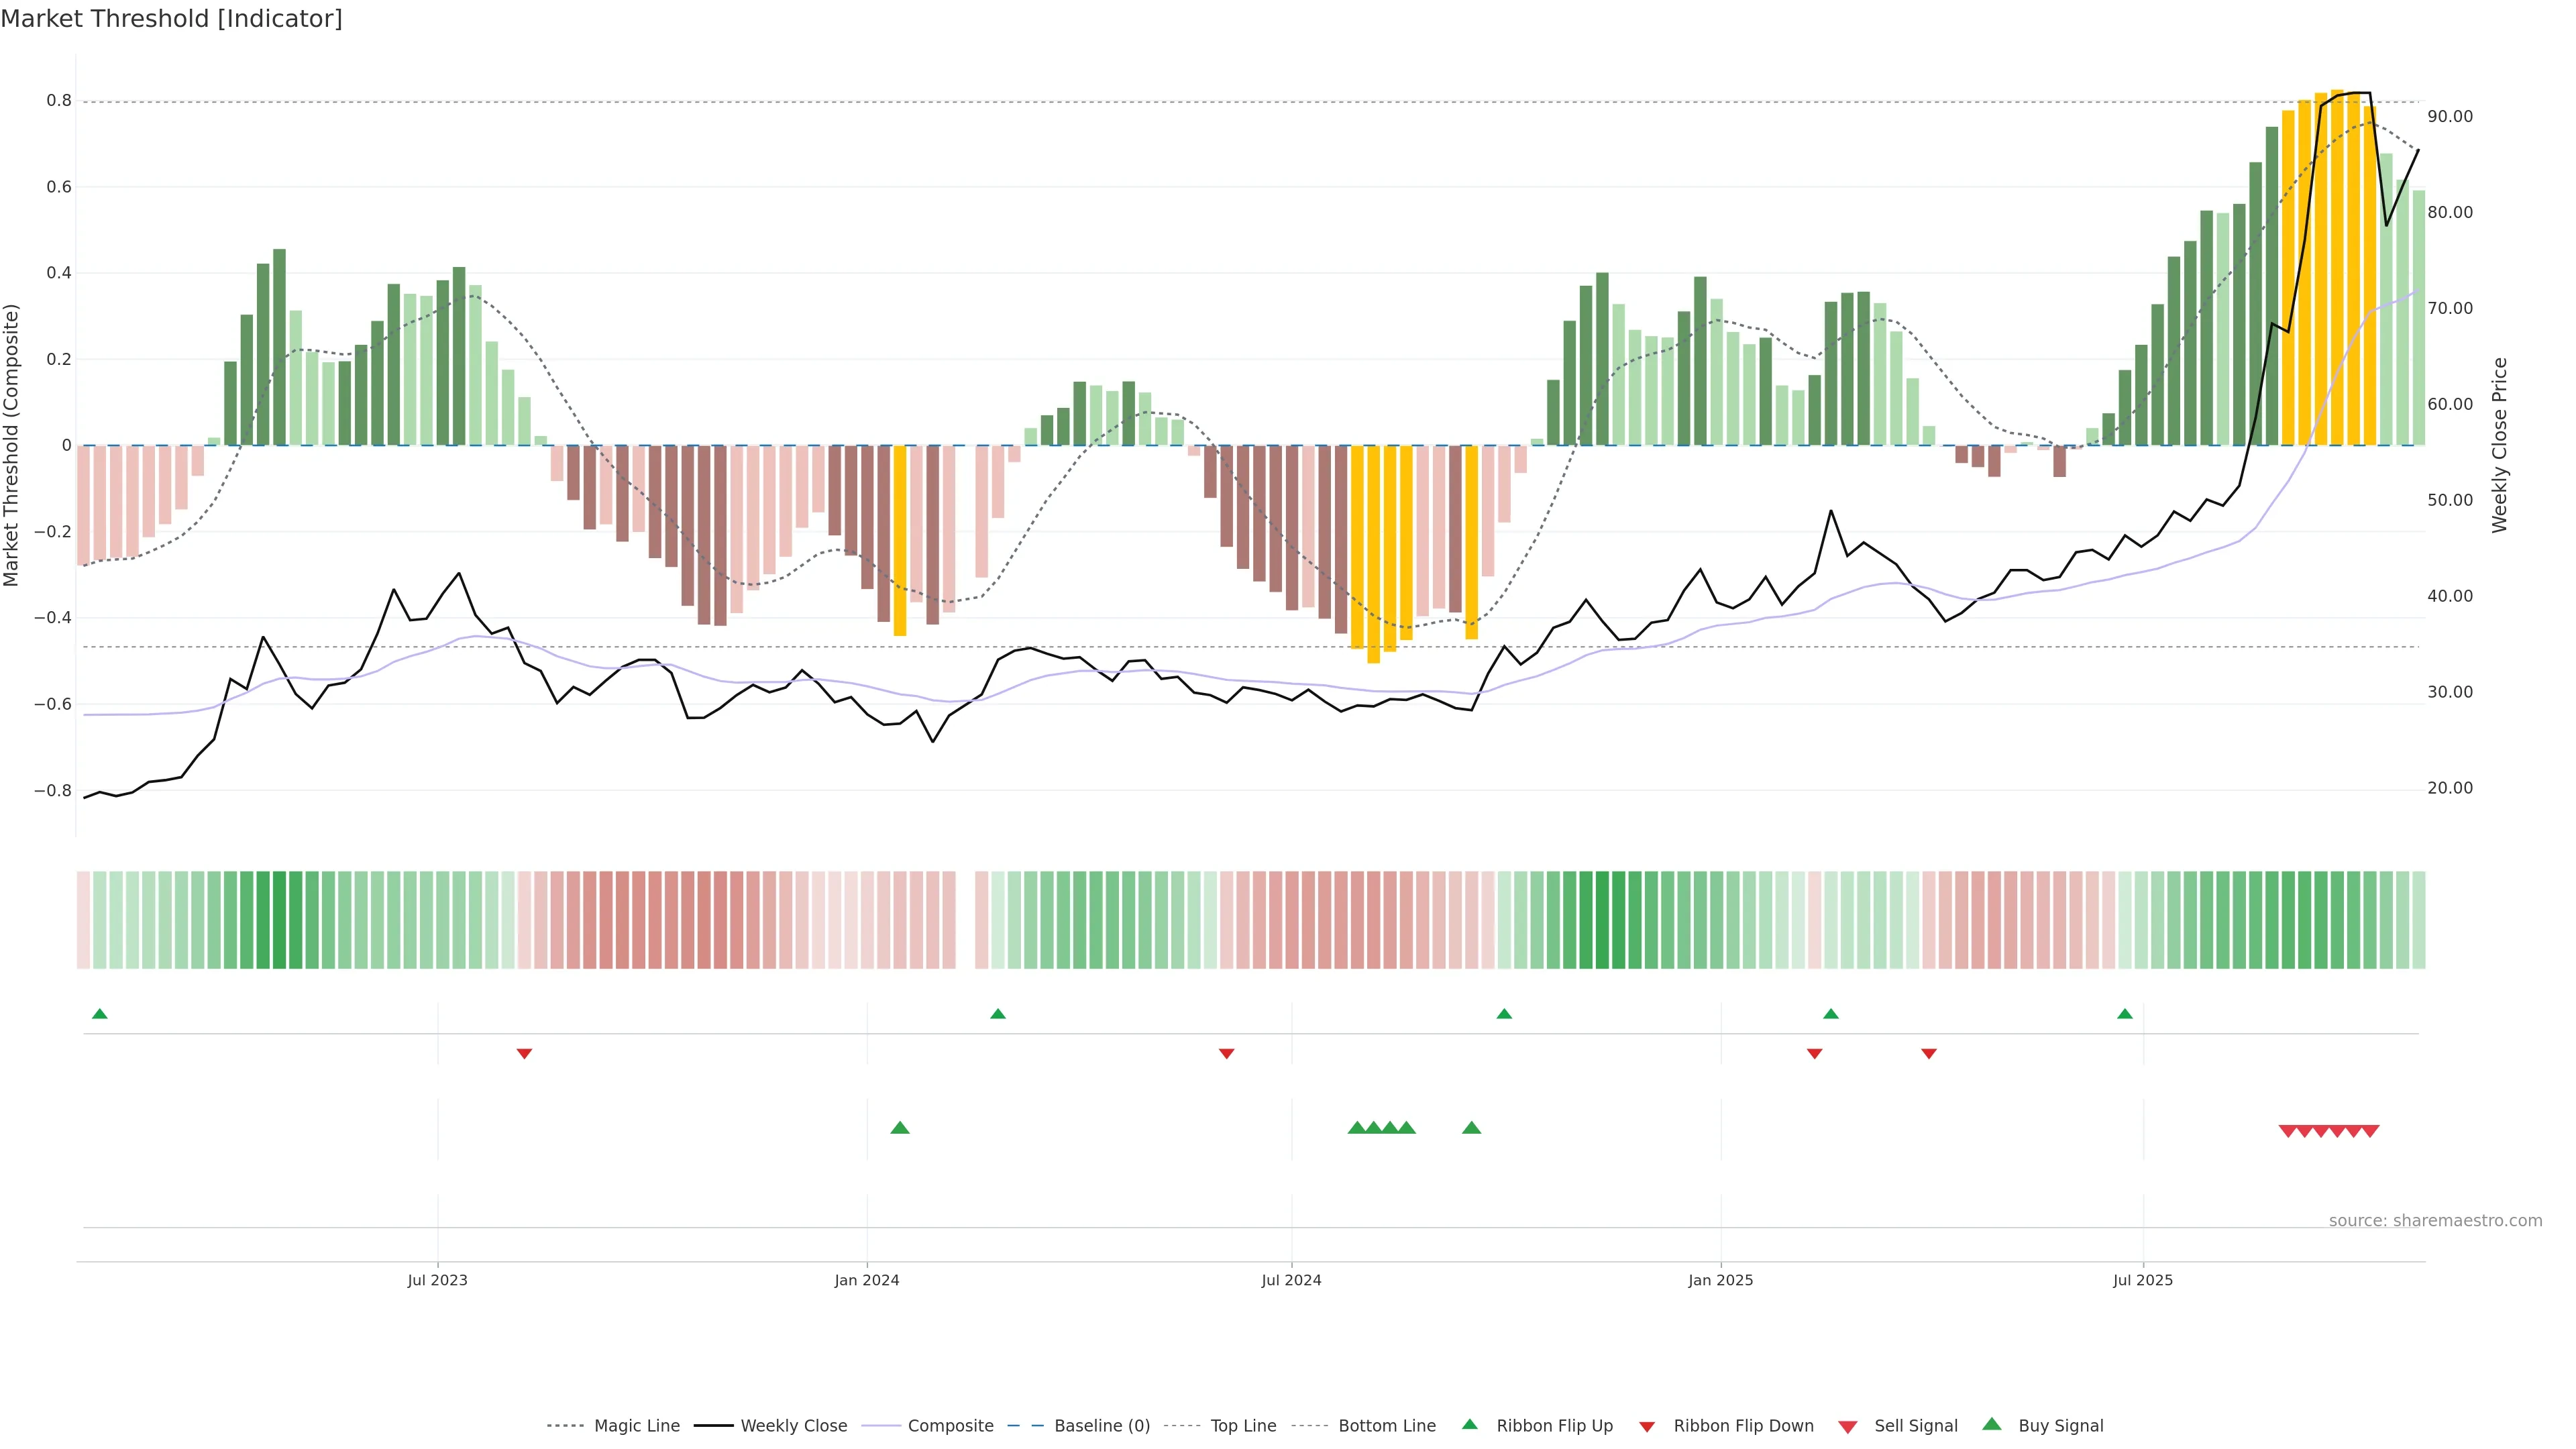Toggle the Ribbon Flip Up legend icon
The height and width of the screenshot is (1449, 2576).
coord(1469,1424)
